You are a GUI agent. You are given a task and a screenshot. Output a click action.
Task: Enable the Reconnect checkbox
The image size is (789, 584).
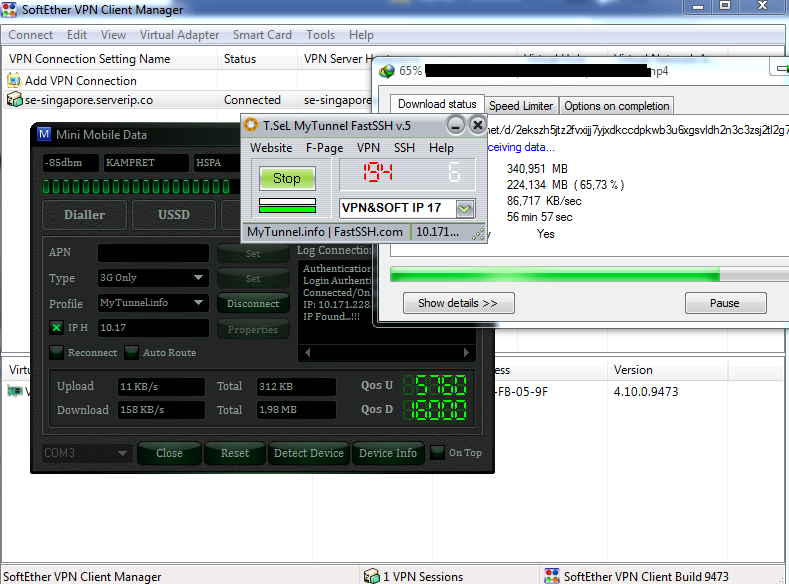pyautogui.click(x=56, y=352)
